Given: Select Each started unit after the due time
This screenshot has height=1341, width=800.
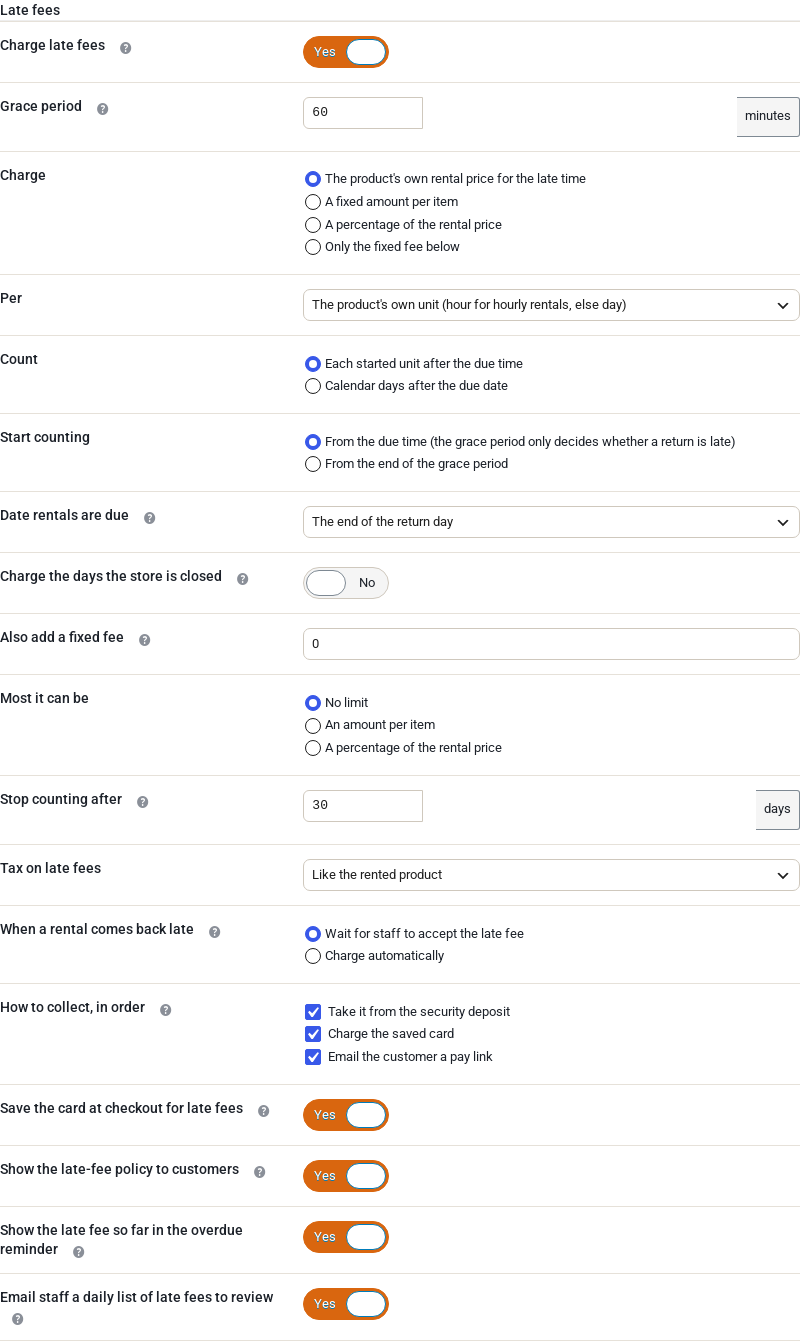Looking at the screenshot, I should [x=313, y=364].
